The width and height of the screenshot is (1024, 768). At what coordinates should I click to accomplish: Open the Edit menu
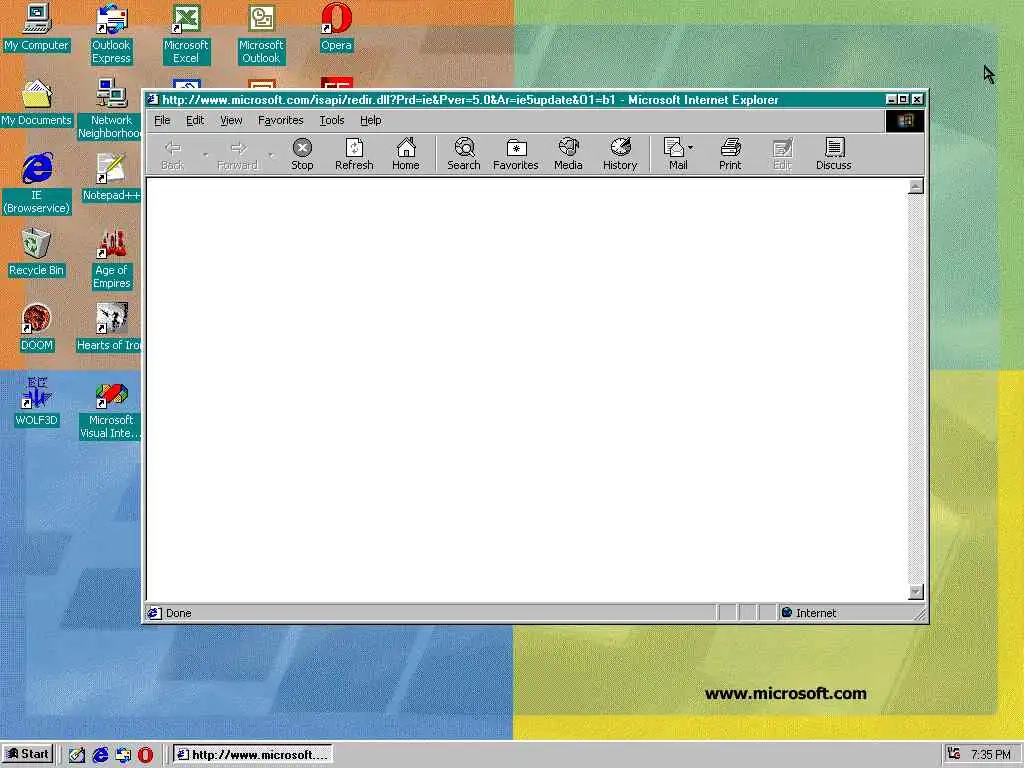coord(195,120)
